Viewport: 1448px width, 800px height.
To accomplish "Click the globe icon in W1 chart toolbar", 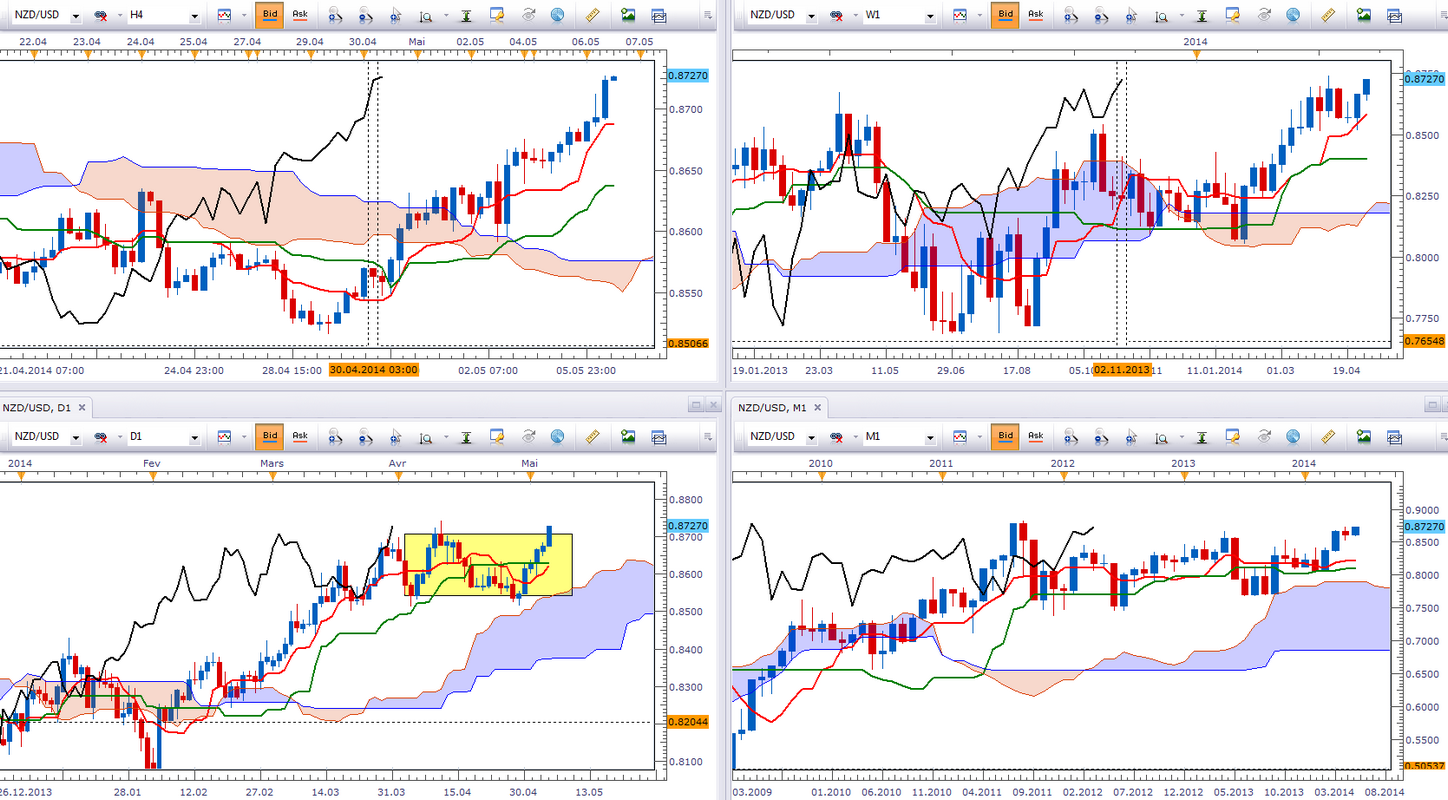I will click(1293, 15).
